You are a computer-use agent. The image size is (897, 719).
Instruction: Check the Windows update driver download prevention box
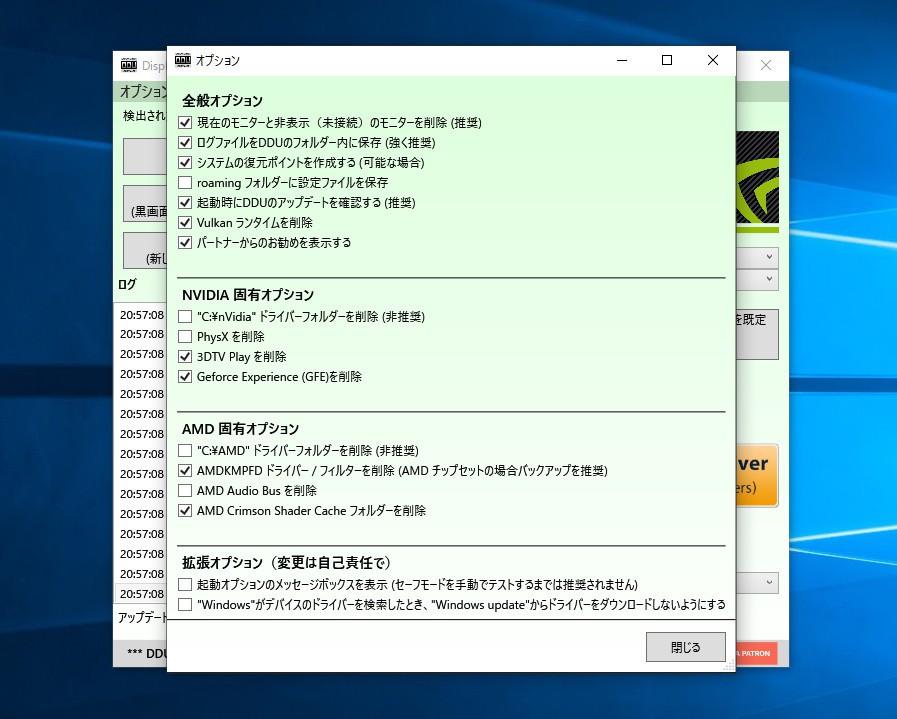185,604
